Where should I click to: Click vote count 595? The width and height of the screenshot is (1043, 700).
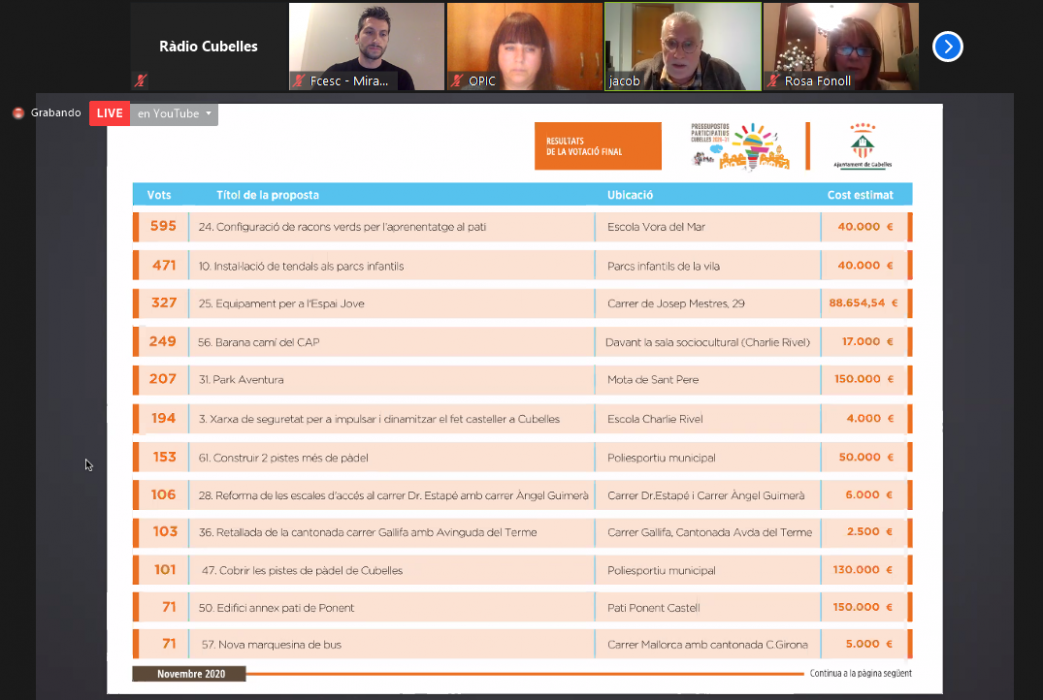(163, 226)
